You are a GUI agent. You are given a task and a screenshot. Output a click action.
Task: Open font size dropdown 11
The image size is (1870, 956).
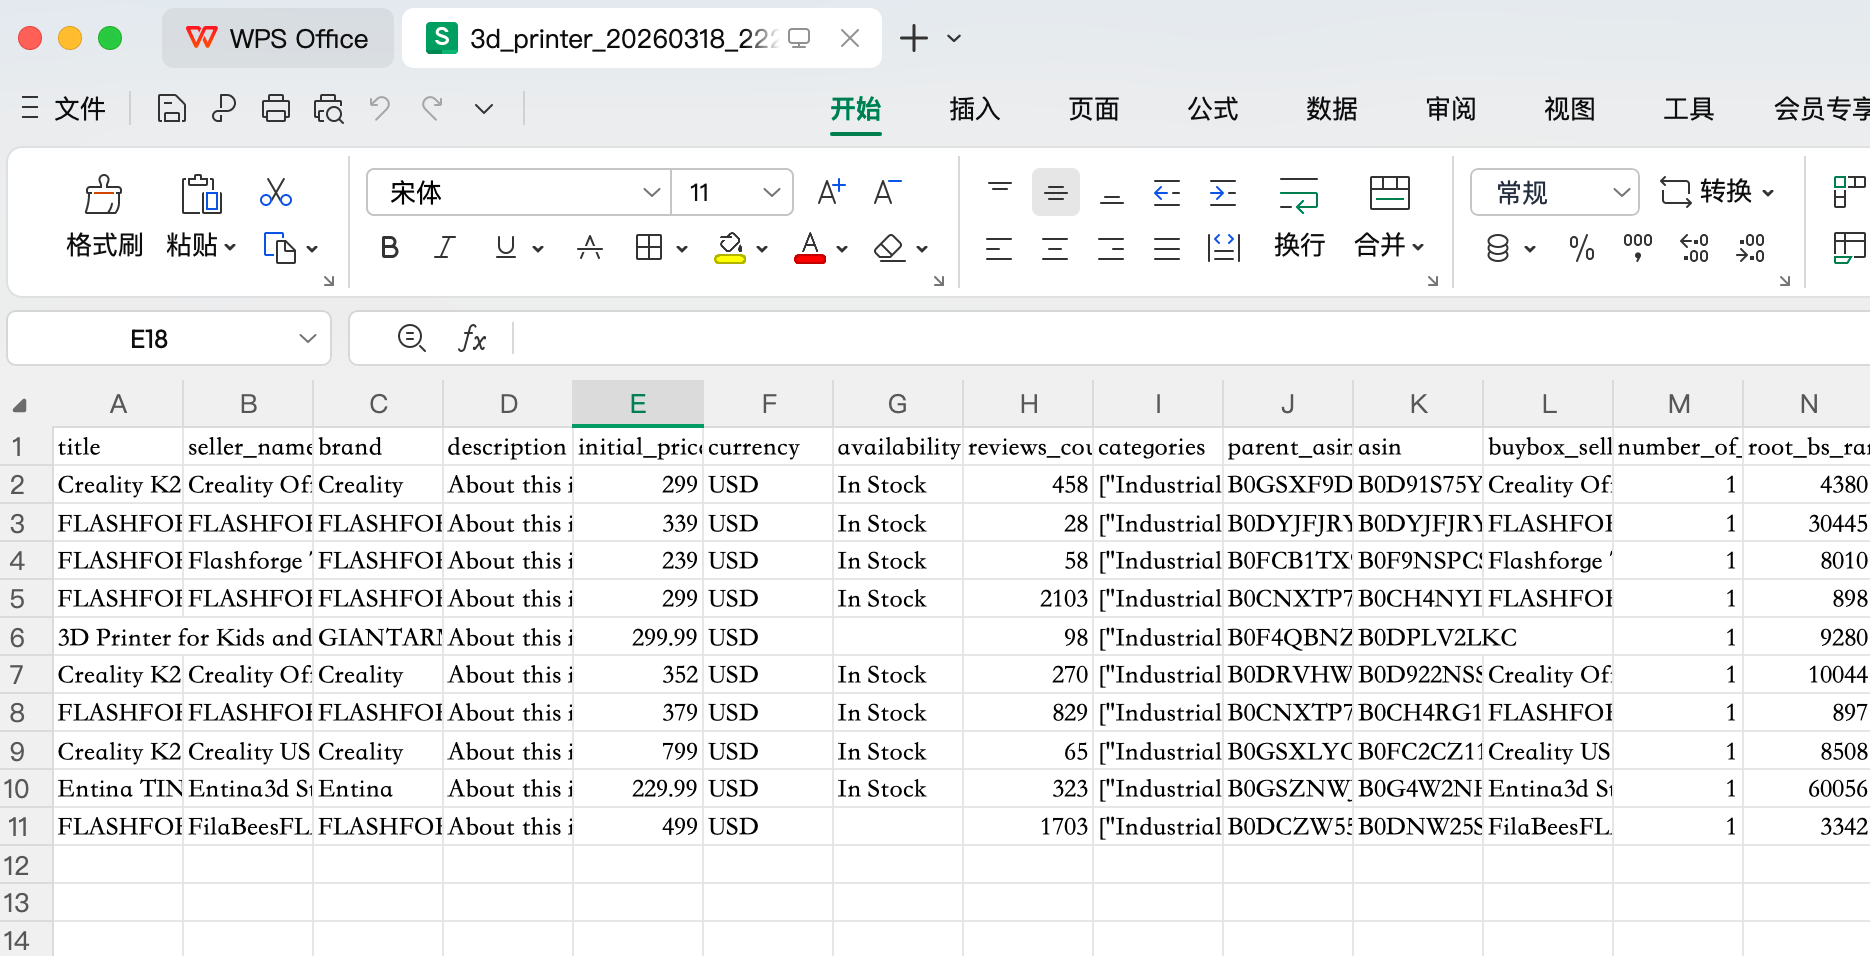tap(771, 192)
